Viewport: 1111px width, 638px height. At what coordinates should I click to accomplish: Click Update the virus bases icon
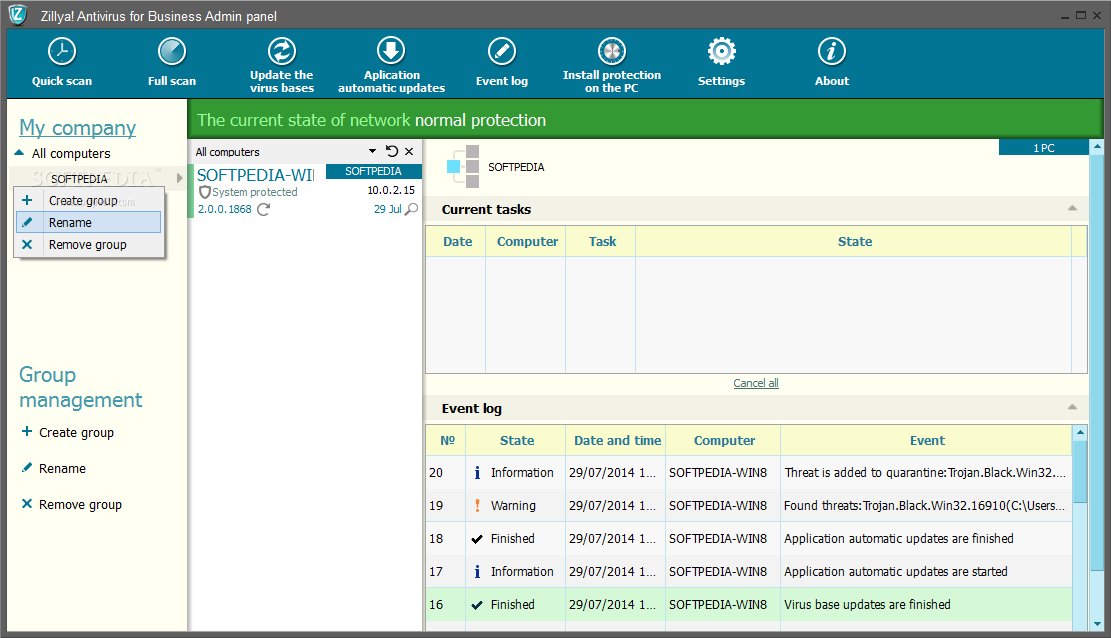[281, 52]
